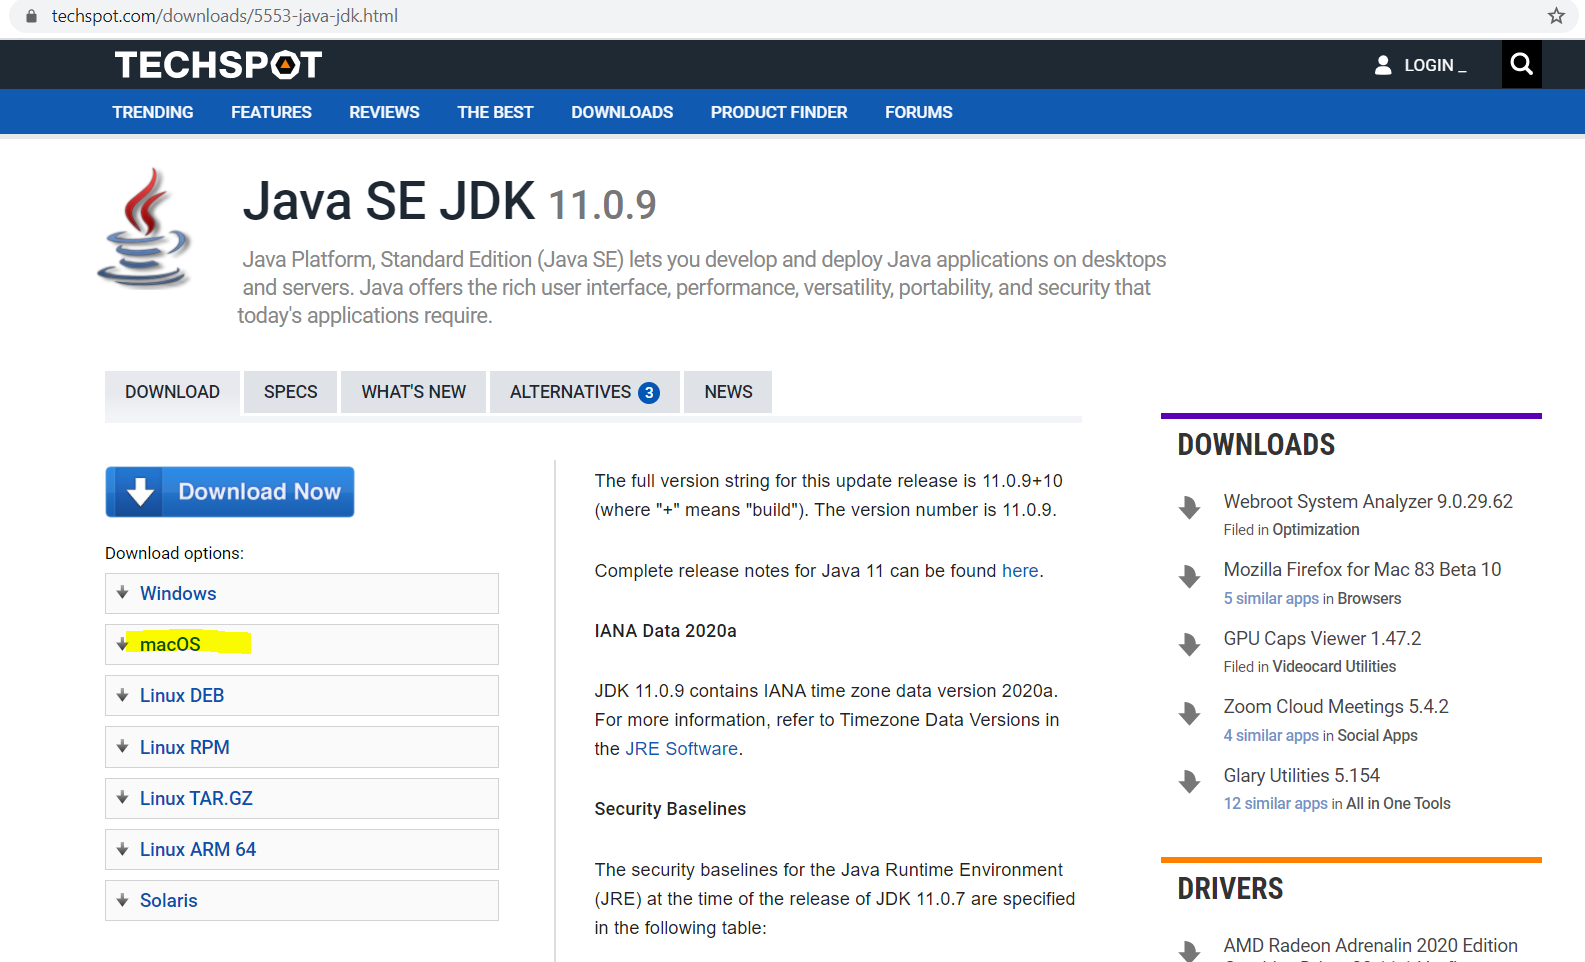Click the download arrow beside Mozilla Firefox for Mac
1585x962 pixels.
coord(1189,576)
